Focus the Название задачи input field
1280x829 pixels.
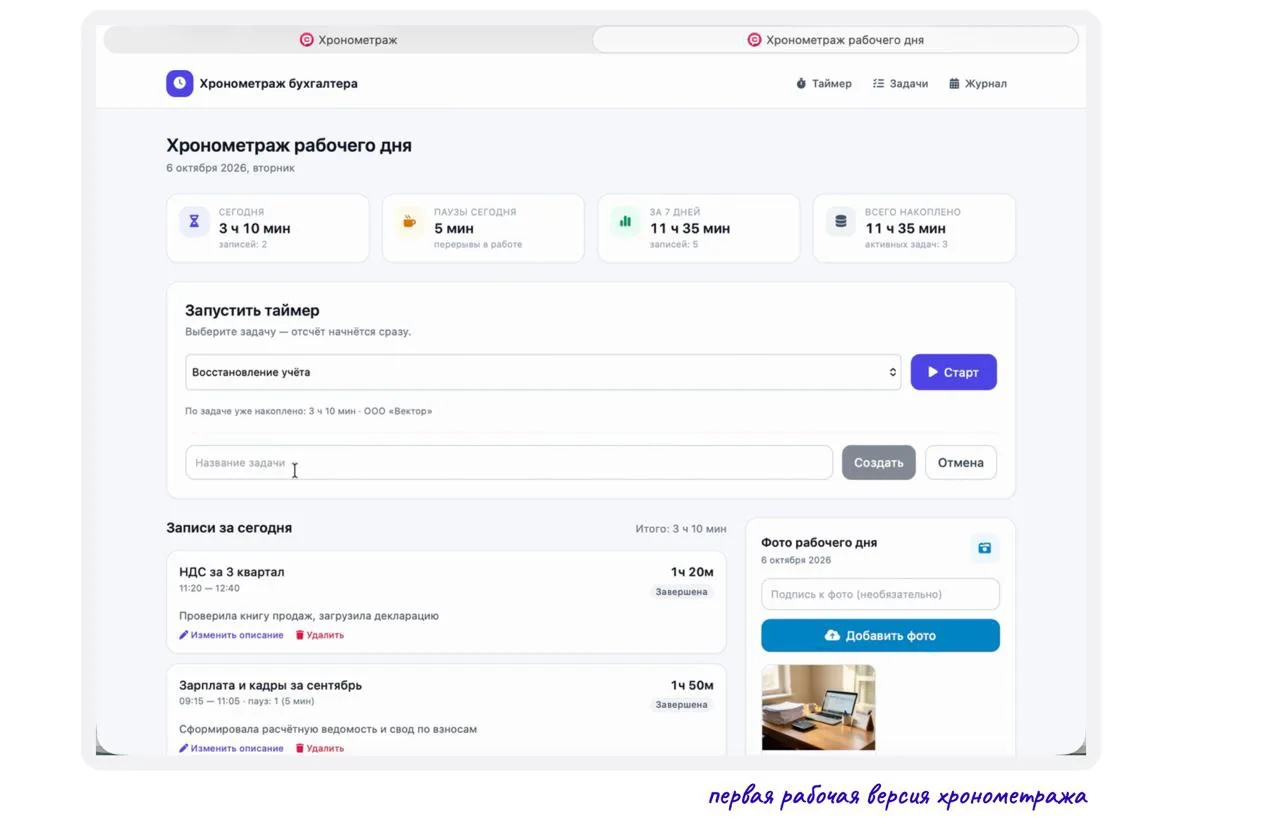(x=509, y=463)
